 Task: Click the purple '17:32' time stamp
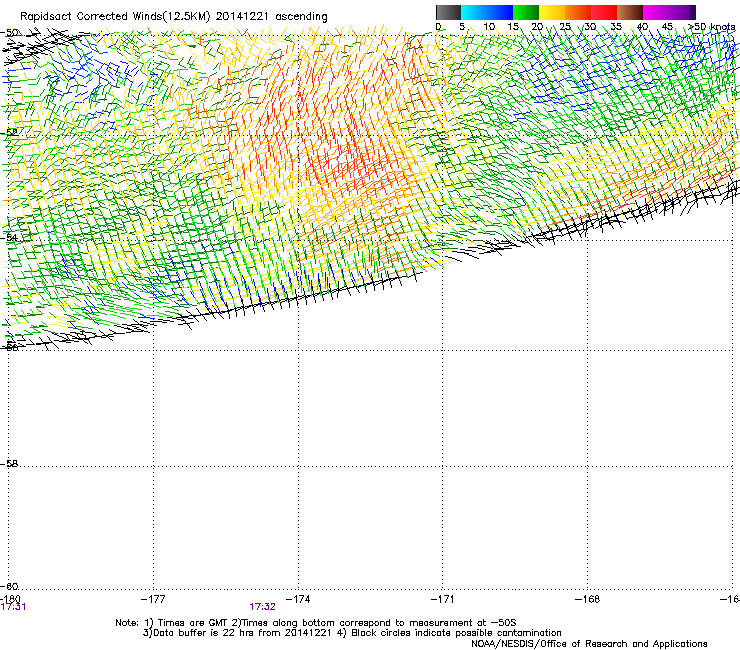tap(262, 607)
